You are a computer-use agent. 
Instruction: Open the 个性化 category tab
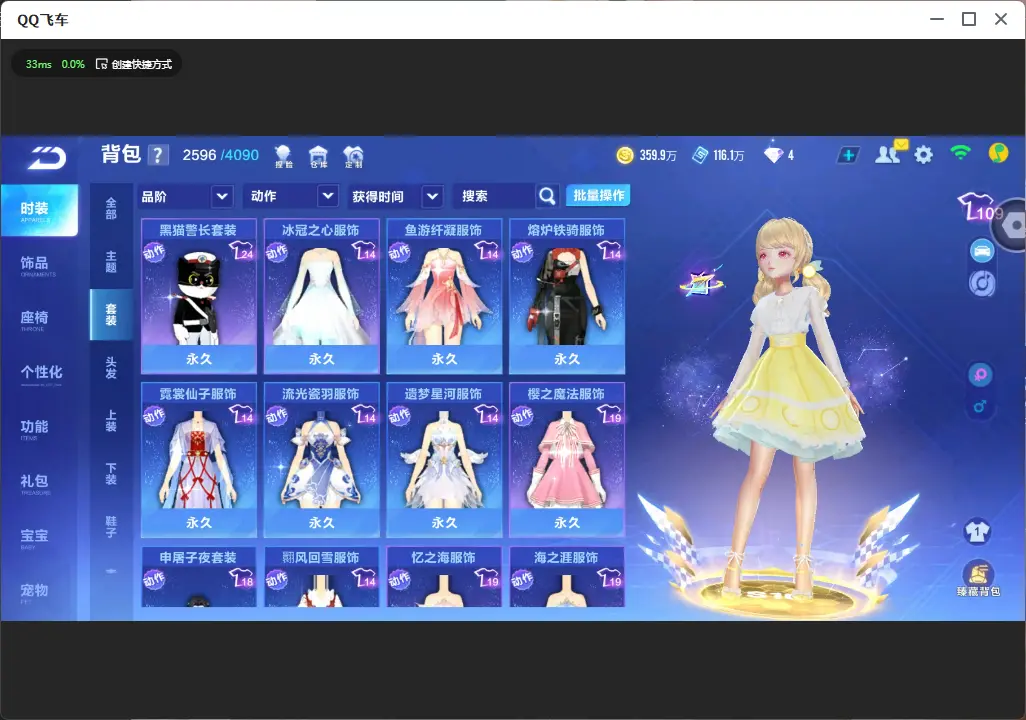[x=41, y=374]
